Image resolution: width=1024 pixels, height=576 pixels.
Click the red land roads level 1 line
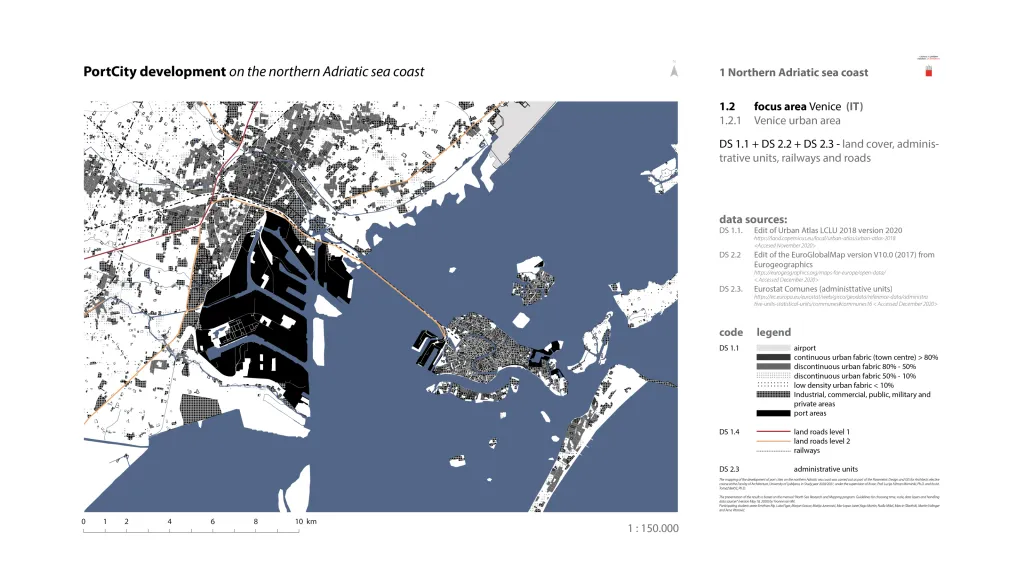pos(772,432)
